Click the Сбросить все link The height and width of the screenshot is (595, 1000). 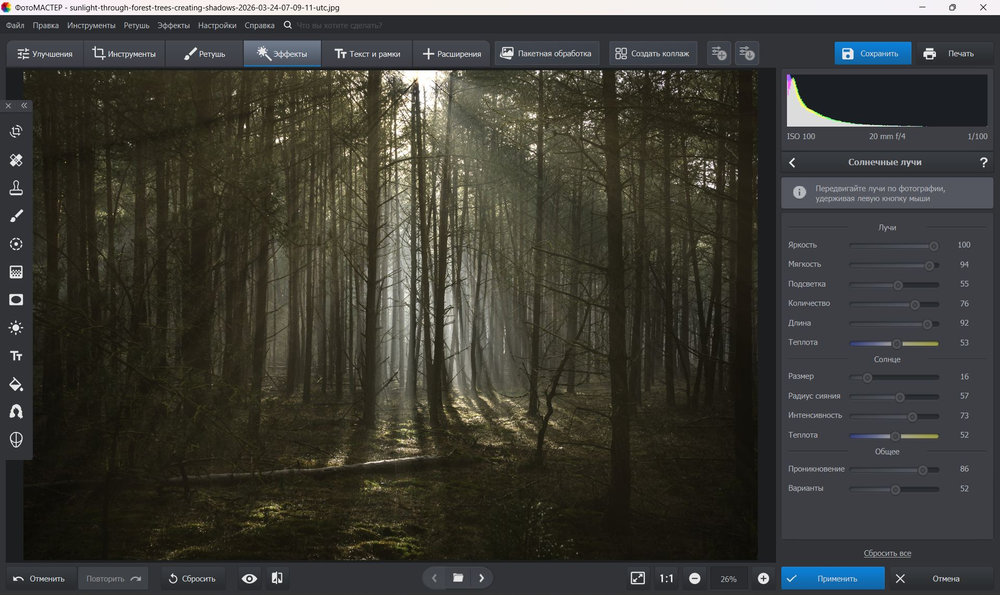[887, 554]
